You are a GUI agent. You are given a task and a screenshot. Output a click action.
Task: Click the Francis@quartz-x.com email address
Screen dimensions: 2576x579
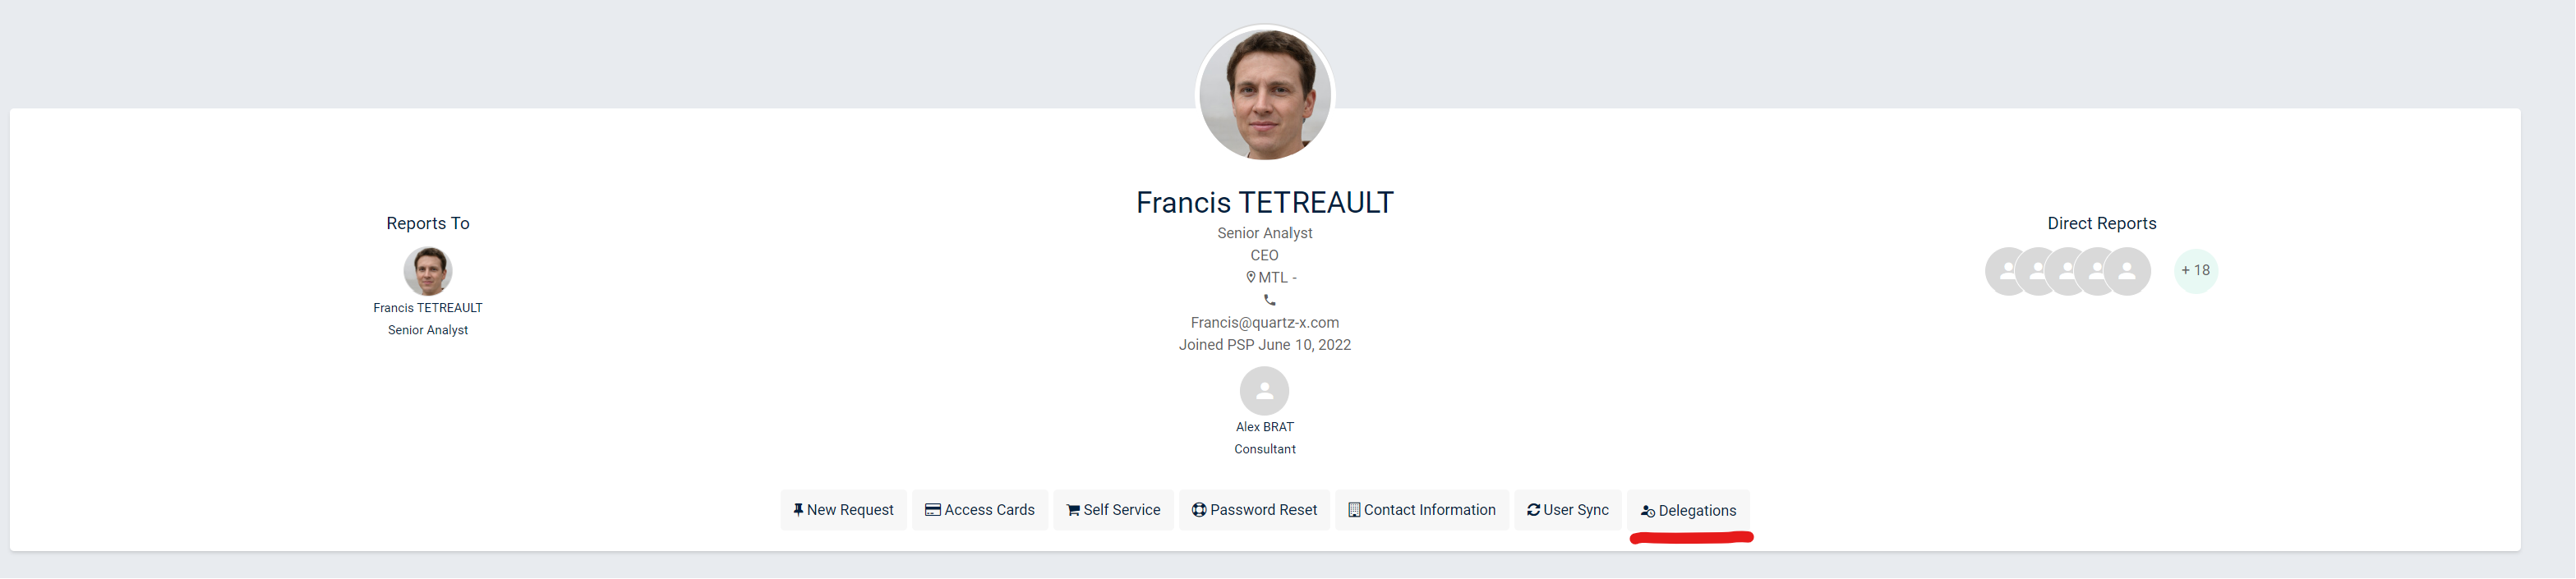[1264, 323]
